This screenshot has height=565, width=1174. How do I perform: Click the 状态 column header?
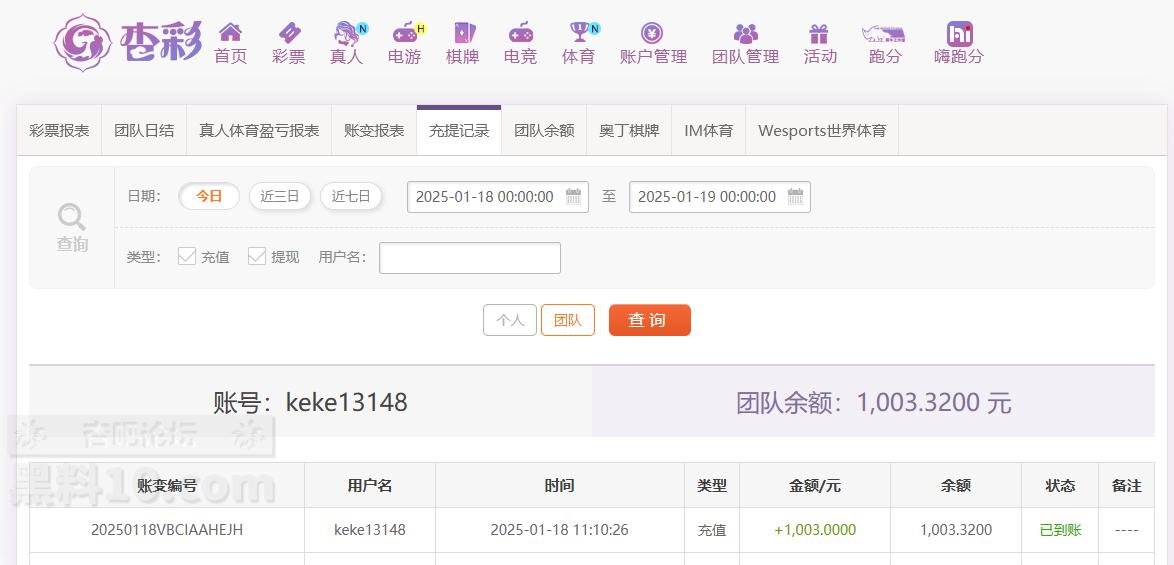1060,486
